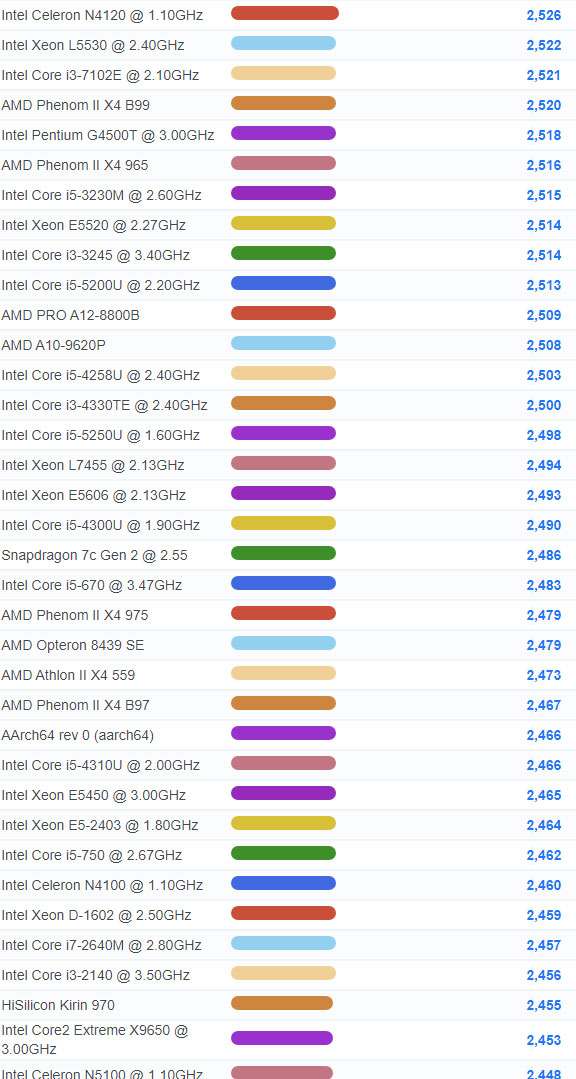576x1079 pixels.
Task: Click Intel Core i5-4258U @ 2.40GHz
Action: (100, 375)
